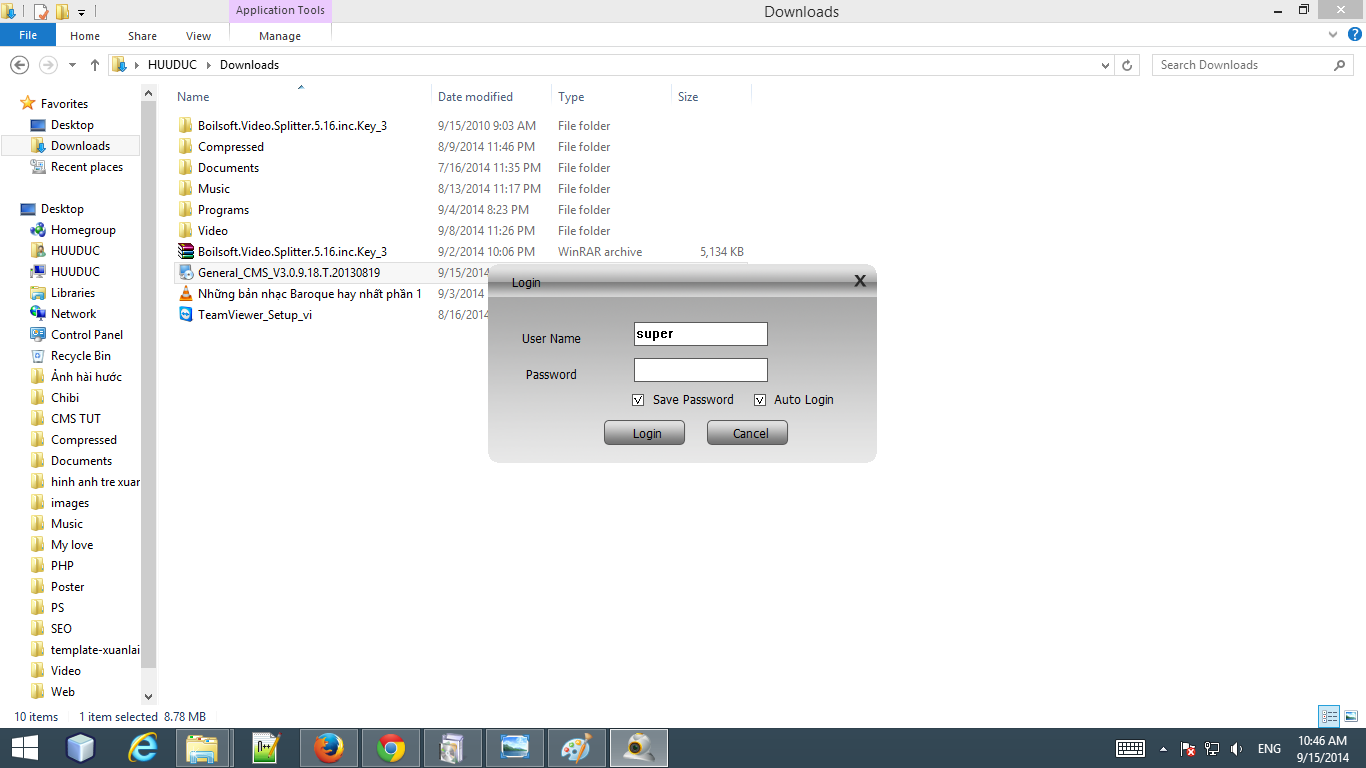Switch to large icons view

(1350, 716)
